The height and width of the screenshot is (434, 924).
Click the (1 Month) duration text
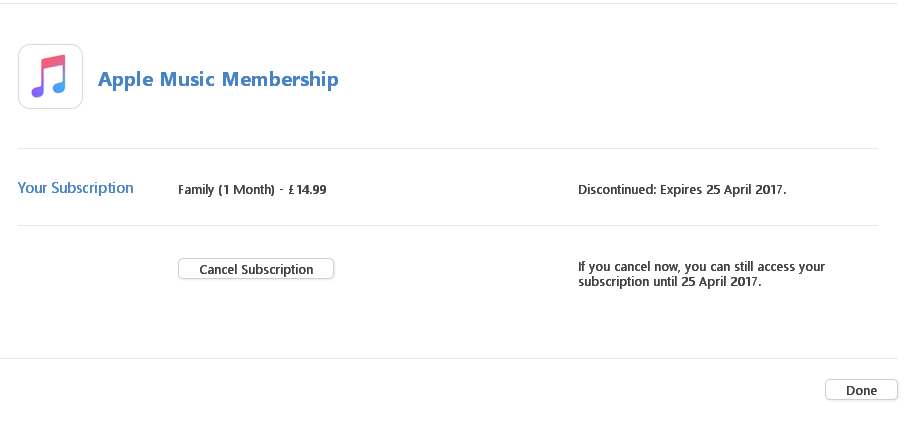pos(246,190)
